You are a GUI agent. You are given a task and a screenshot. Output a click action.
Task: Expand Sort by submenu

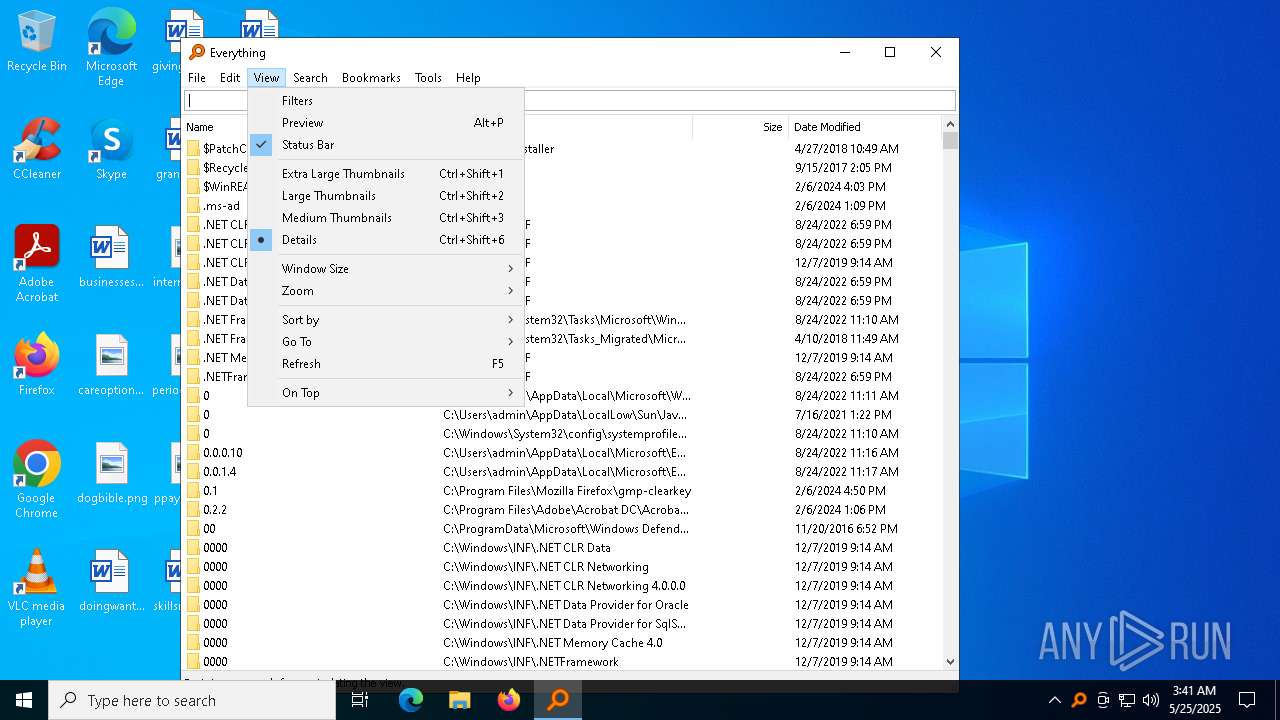pyautogui.click(x=386, y=320)
